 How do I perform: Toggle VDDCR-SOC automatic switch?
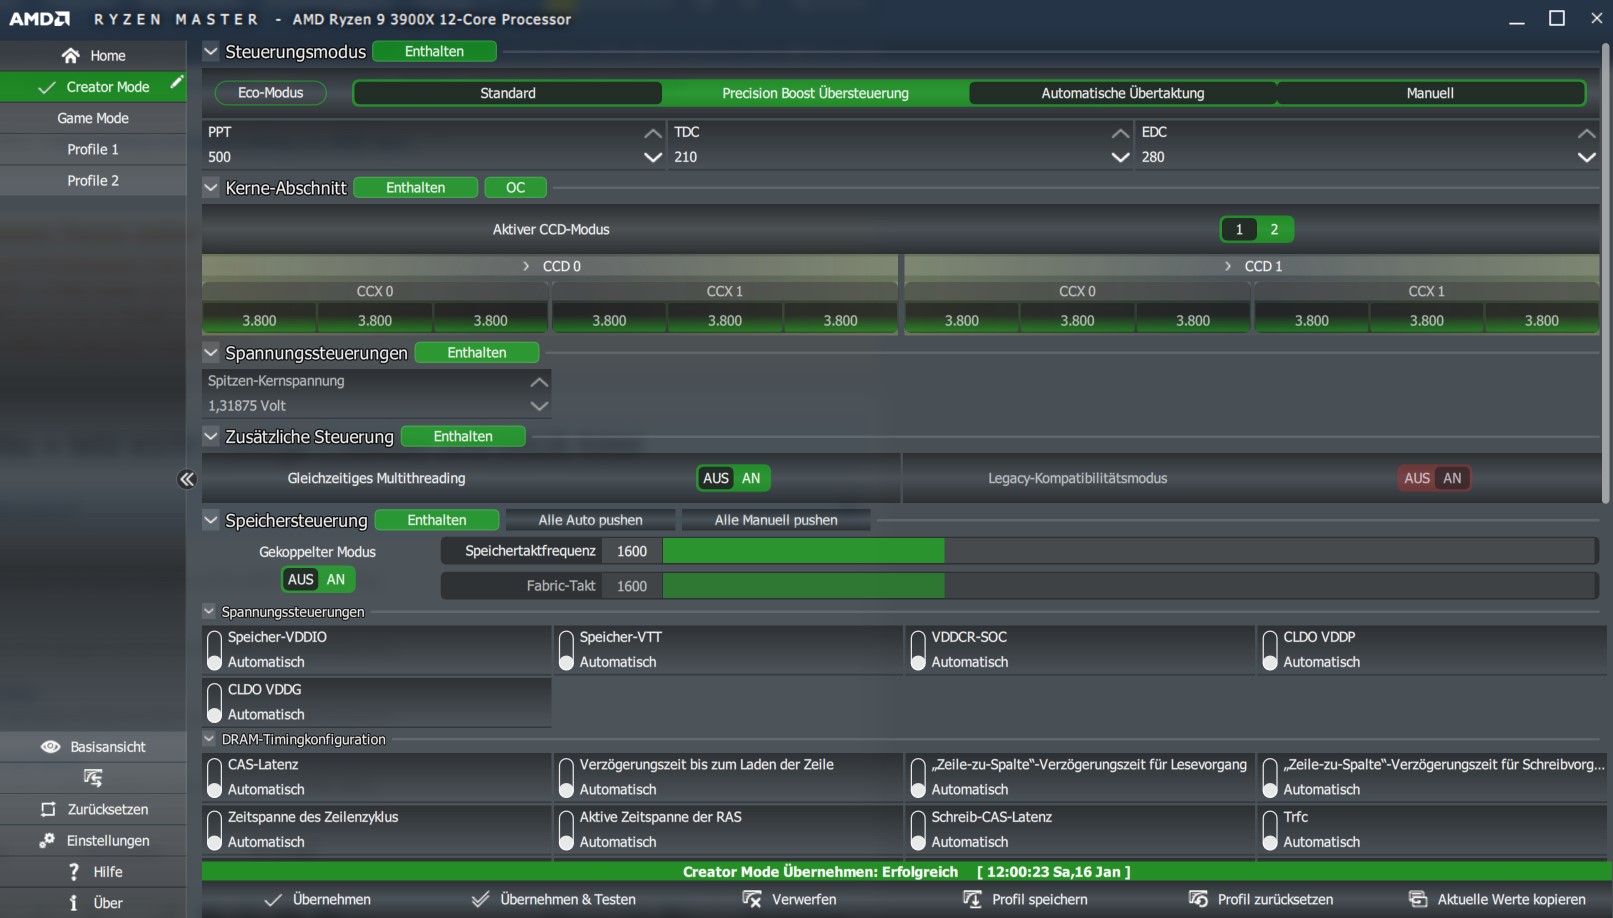click(918, 650)
